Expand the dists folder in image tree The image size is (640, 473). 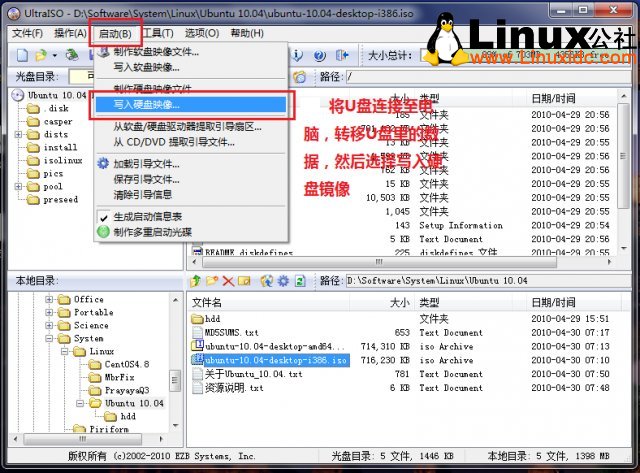tap(18, 134)
